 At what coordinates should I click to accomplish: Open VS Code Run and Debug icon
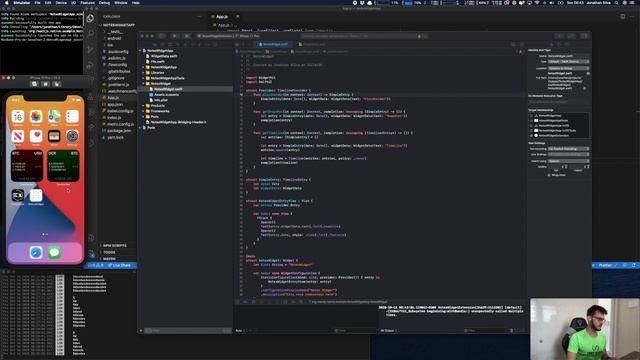(90, 66)
